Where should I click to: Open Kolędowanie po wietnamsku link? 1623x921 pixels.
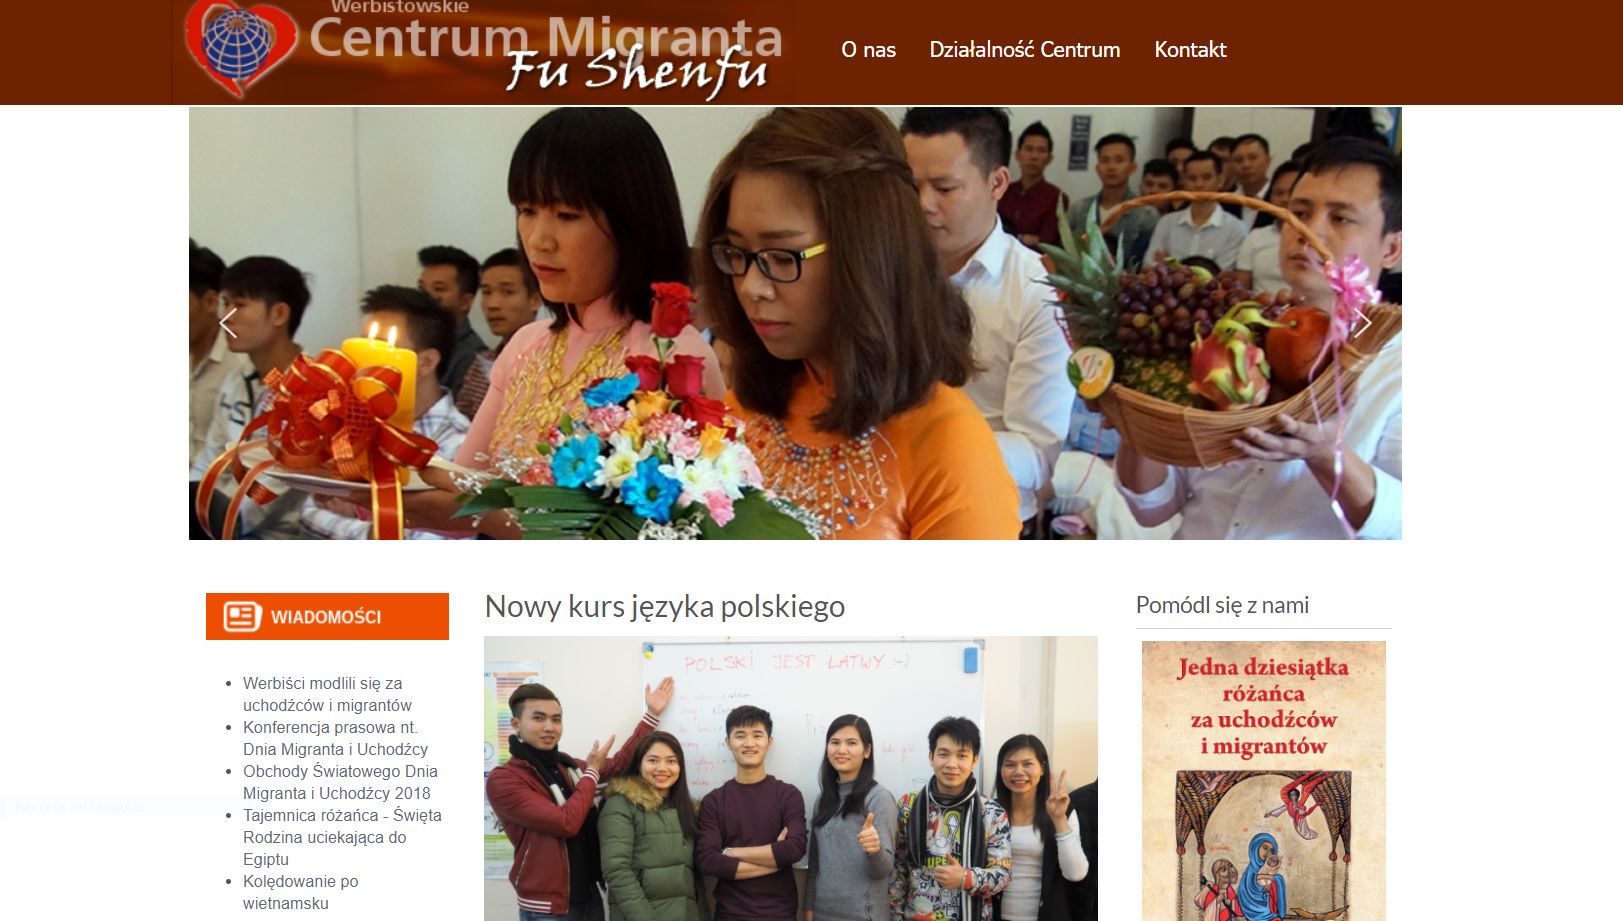pos(300,892)
